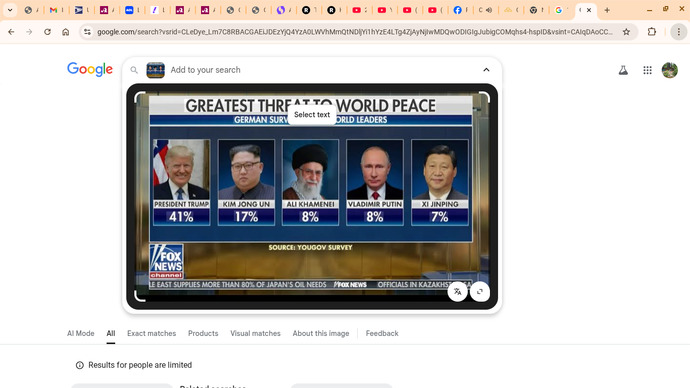
Task: Select the All results tab
Action: 110,333
